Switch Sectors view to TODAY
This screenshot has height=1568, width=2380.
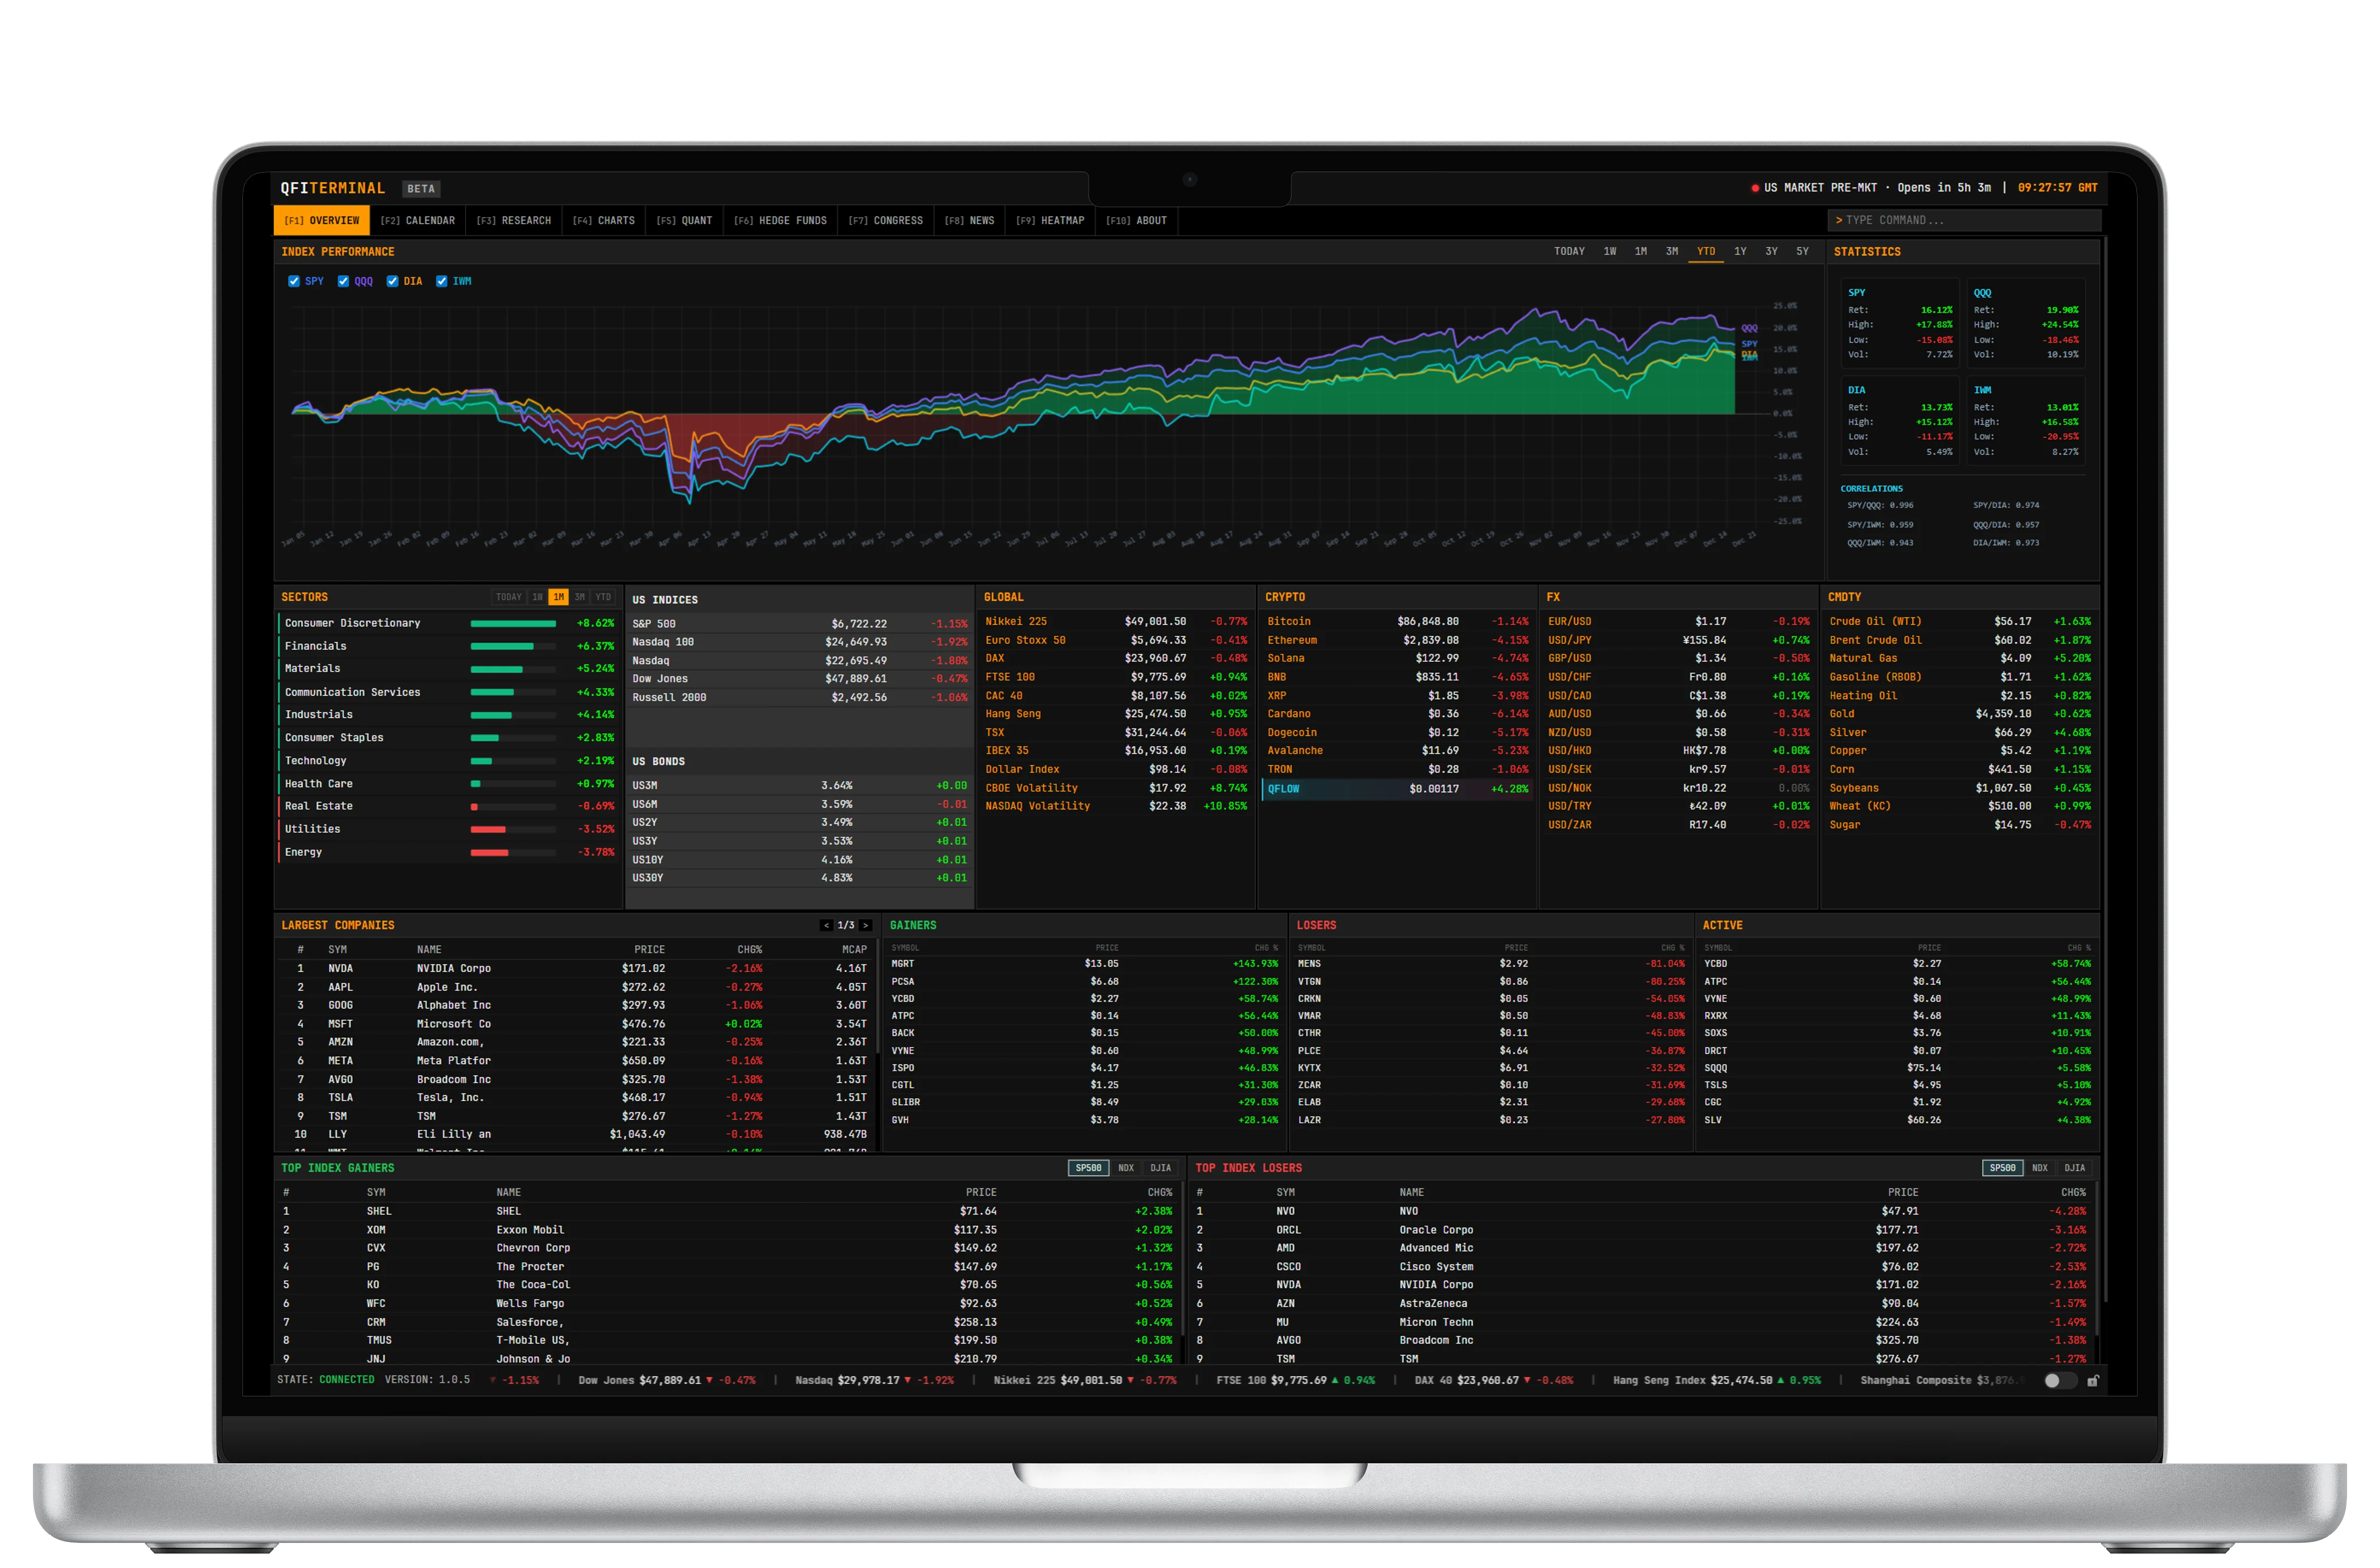click(x=509, y=596)
